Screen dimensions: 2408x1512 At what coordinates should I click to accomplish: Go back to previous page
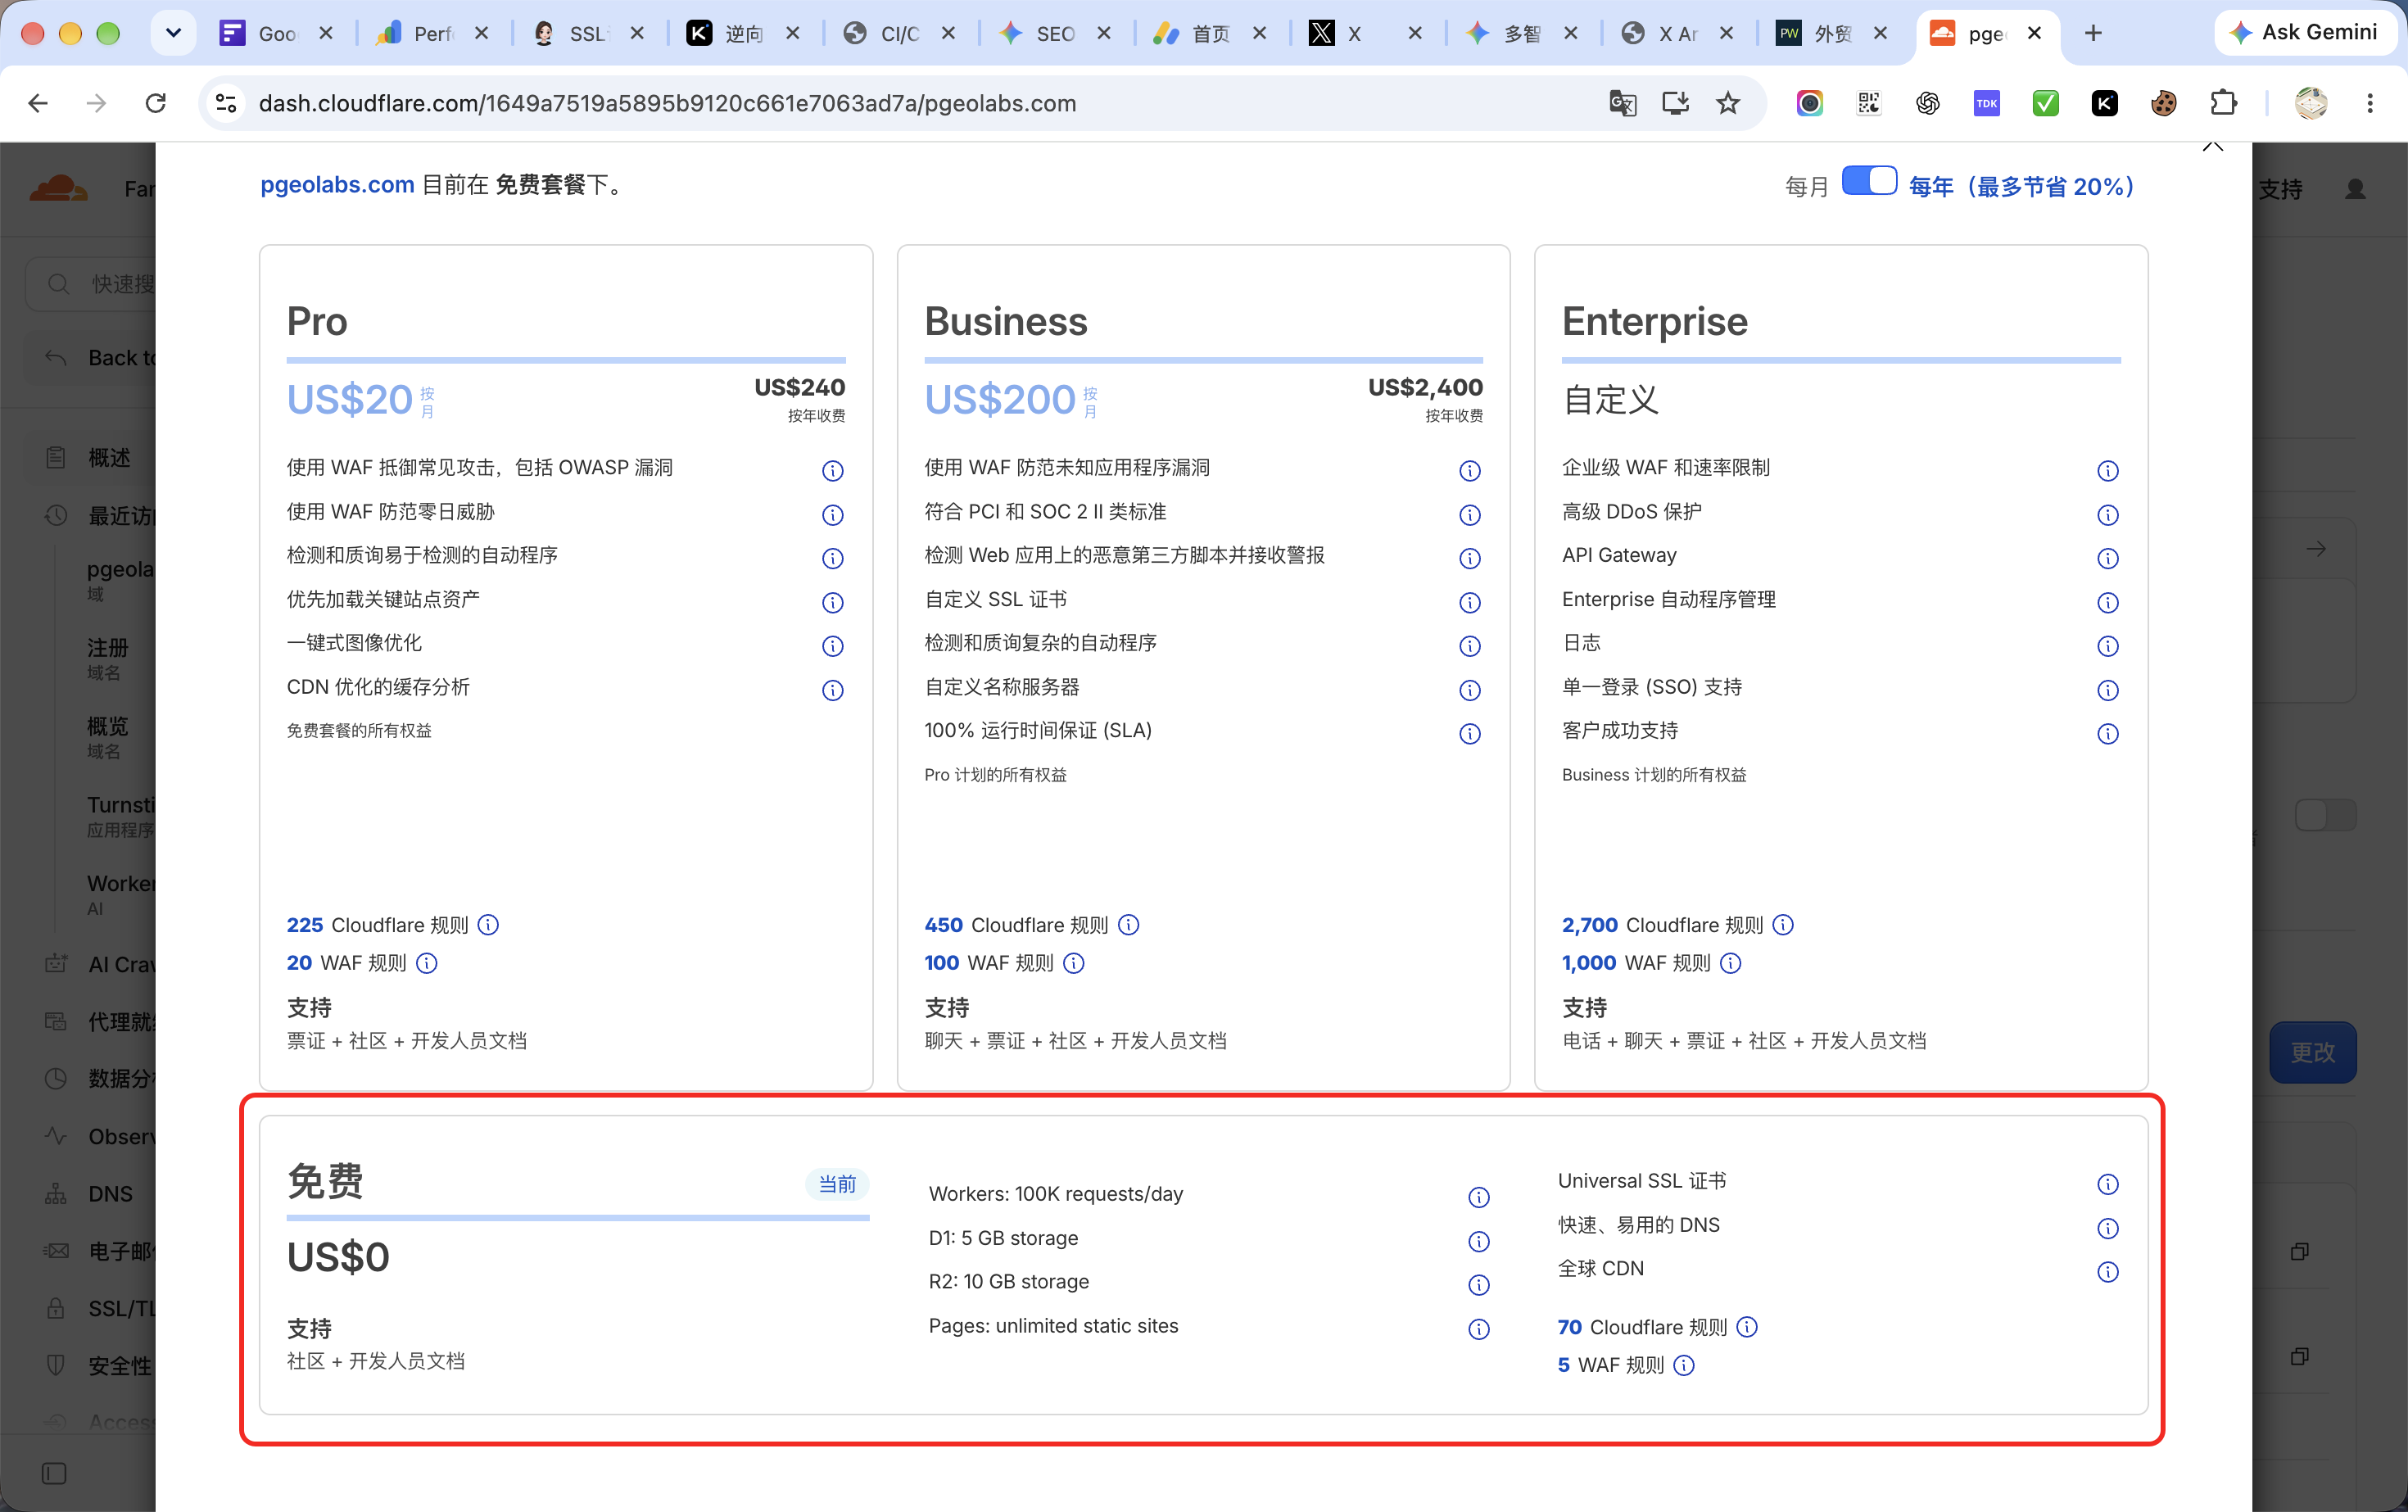pyautogui.click(x=38, y=103)
